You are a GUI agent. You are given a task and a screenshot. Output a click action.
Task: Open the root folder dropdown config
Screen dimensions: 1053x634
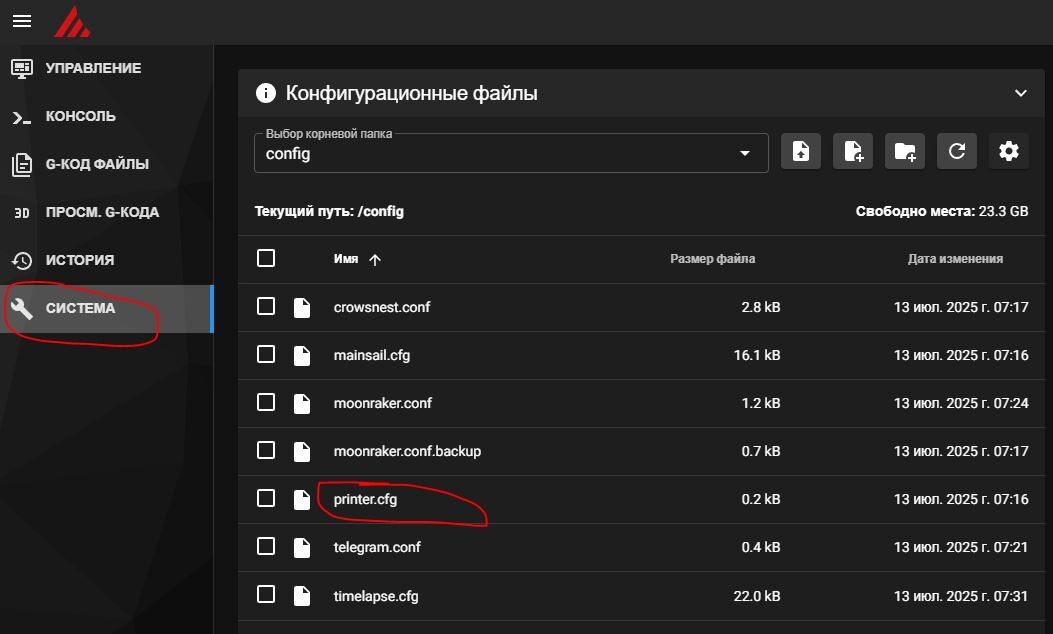pyautogui.click(x=511, y=153)
